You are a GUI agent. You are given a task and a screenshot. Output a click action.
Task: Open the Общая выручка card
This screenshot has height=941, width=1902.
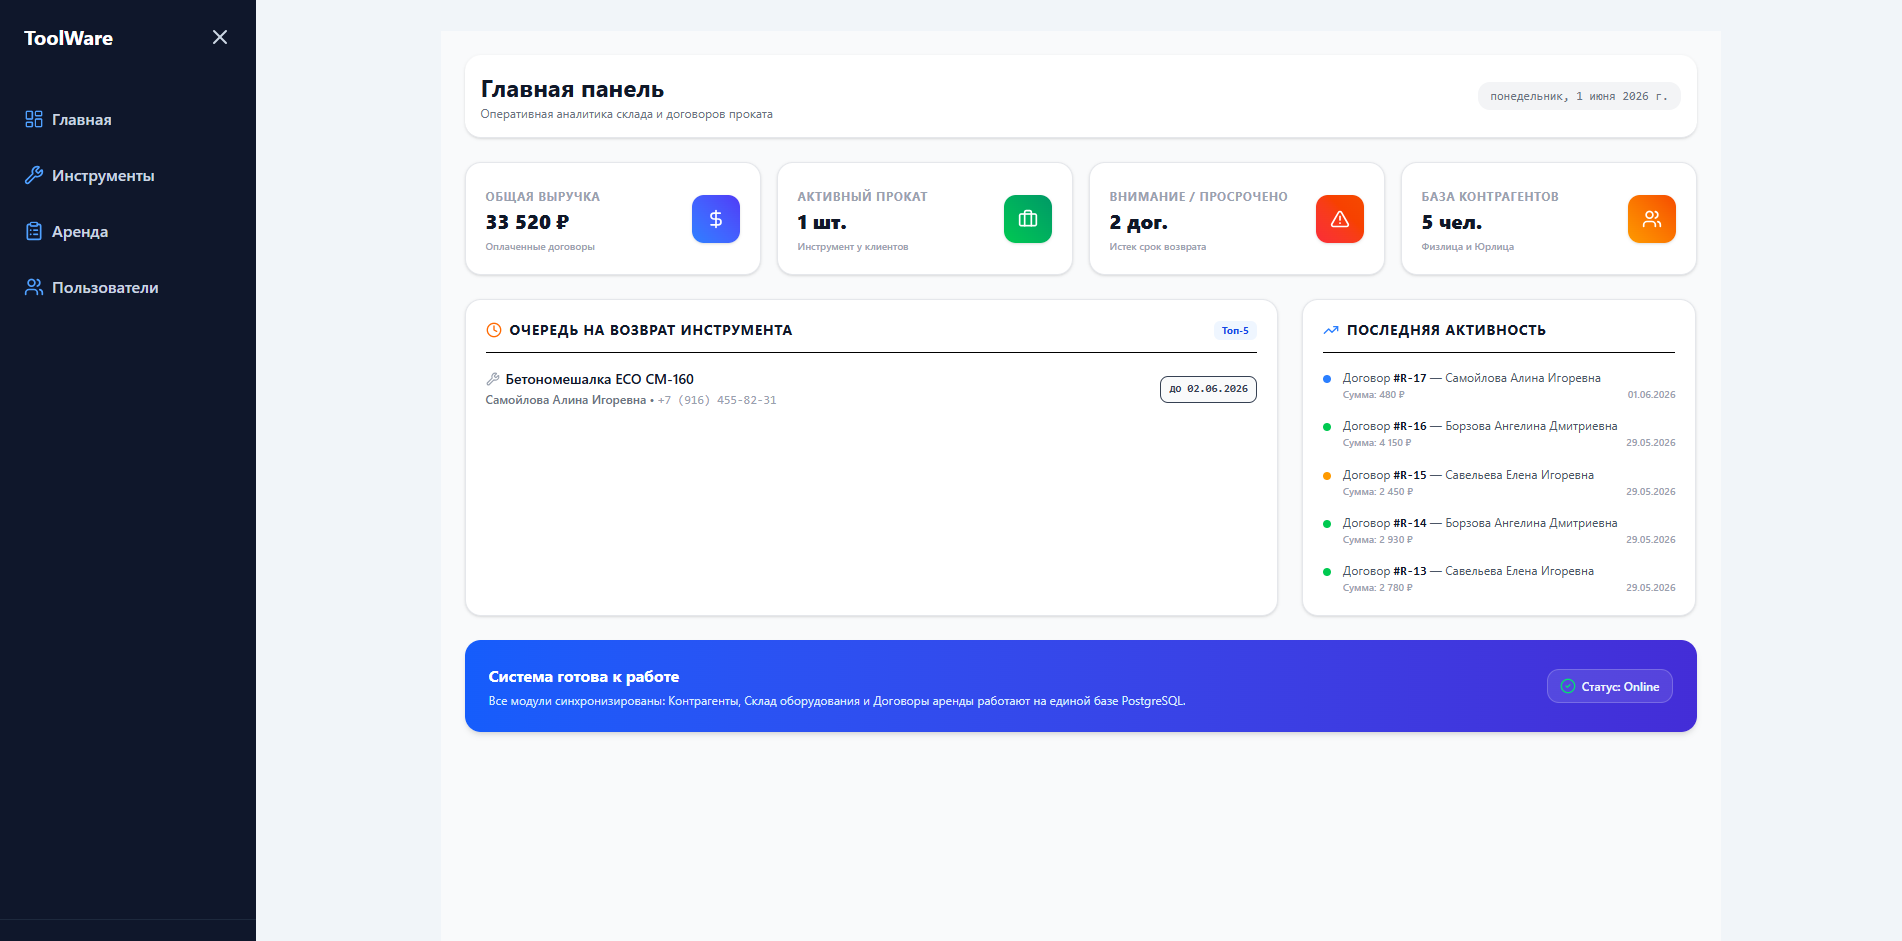(613, 219)
